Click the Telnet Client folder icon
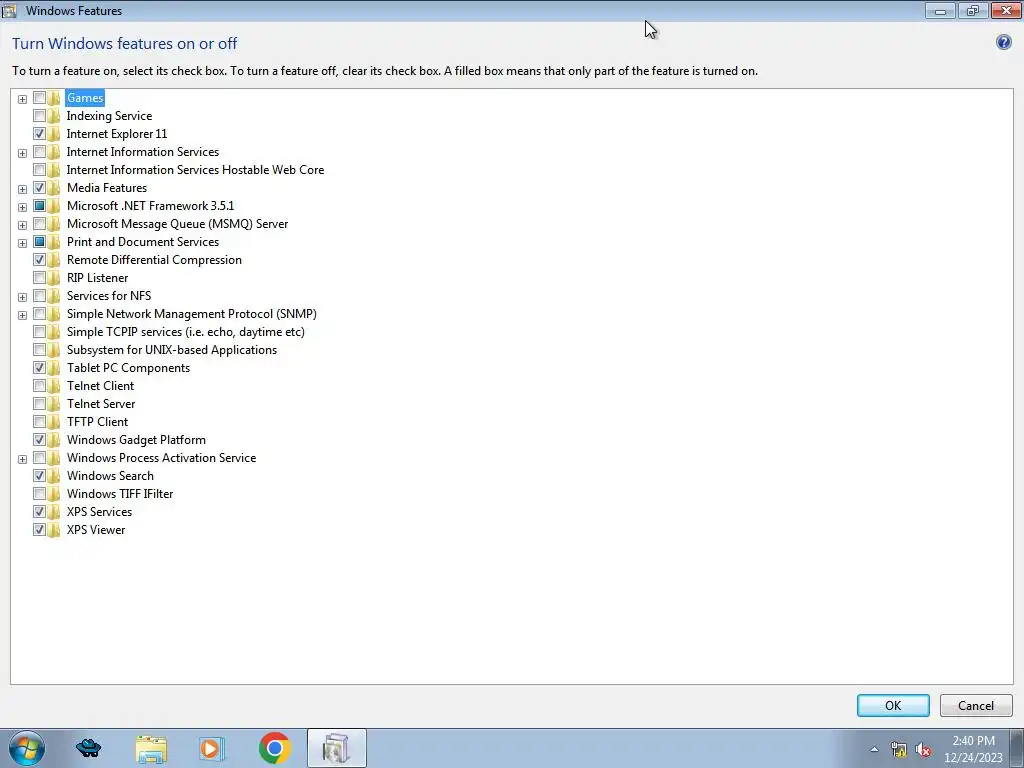1024x768 pixels. (x=54, y=386)
